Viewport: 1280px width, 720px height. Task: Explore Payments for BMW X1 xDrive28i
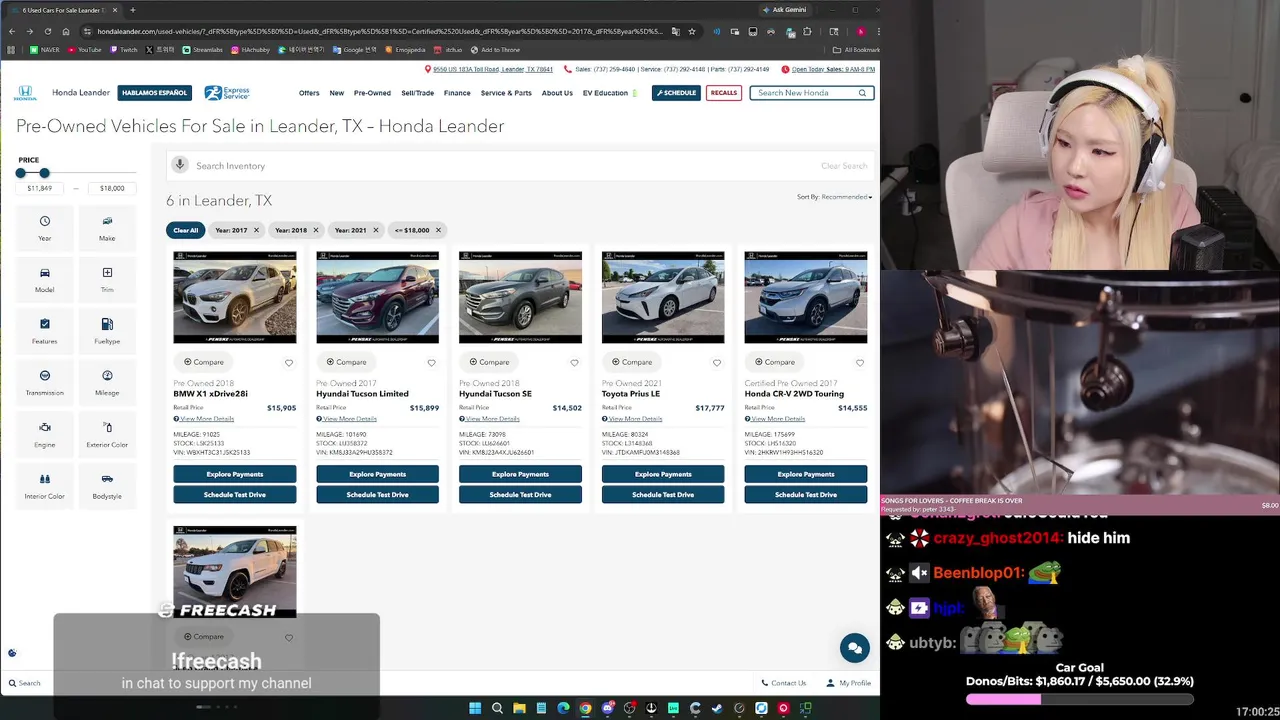click(x=235, y=474)
